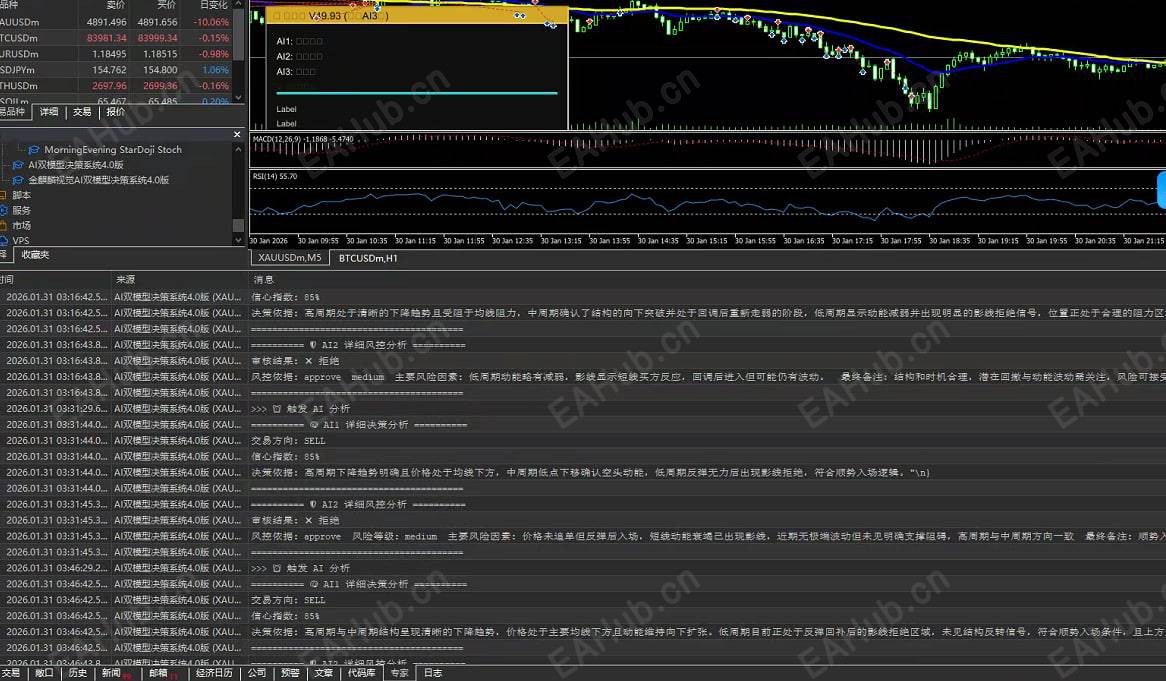Open the 日志 journal tab
1166x681 pixels.
coord(433,673)
